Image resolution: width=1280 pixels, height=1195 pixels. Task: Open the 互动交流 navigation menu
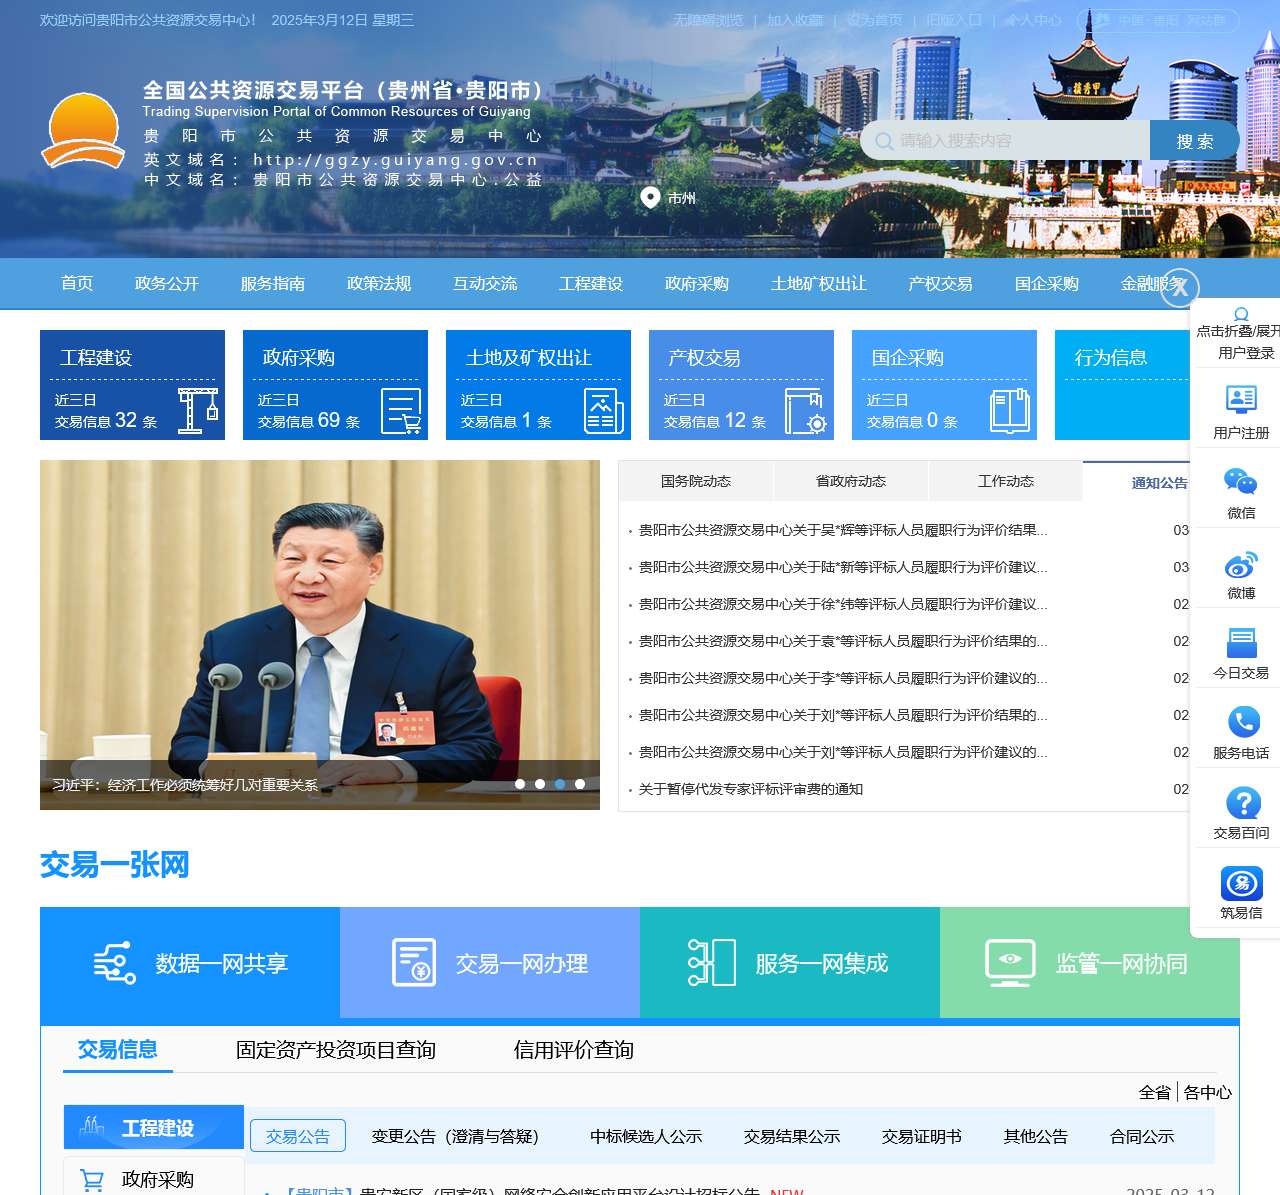[x=485, y=284]
